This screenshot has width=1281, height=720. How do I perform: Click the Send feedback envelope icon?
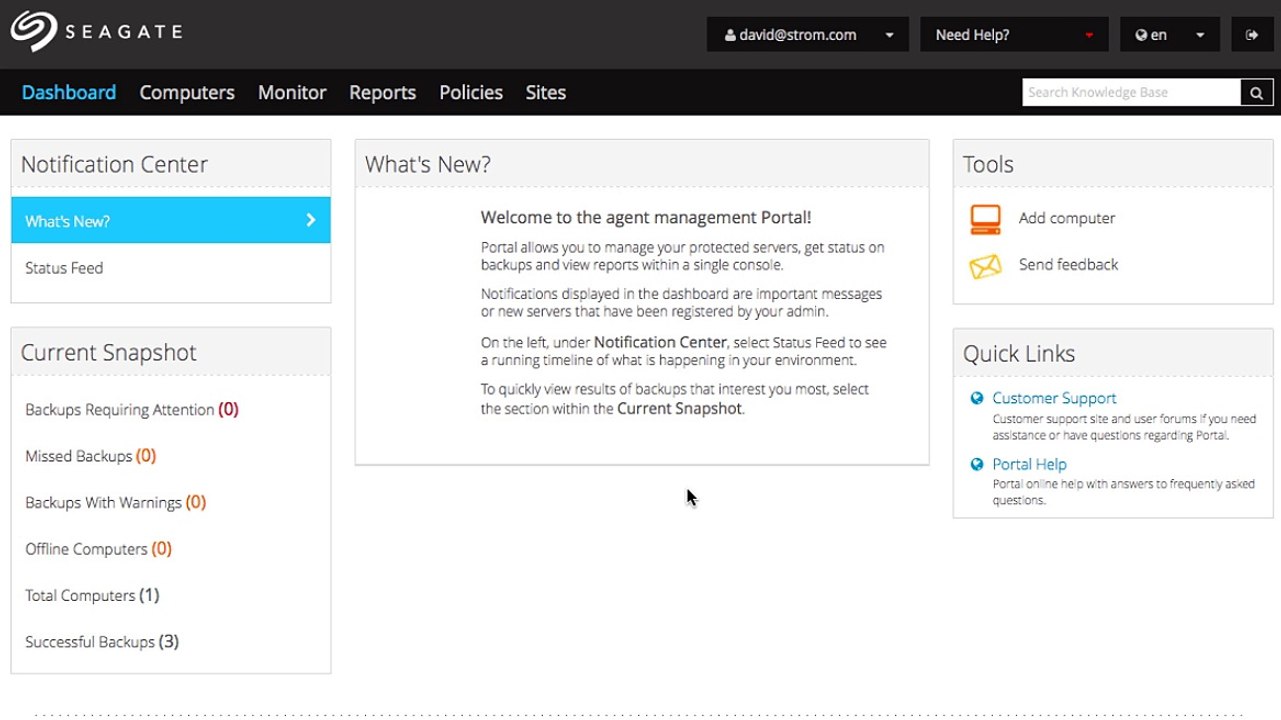pos(985,266)
